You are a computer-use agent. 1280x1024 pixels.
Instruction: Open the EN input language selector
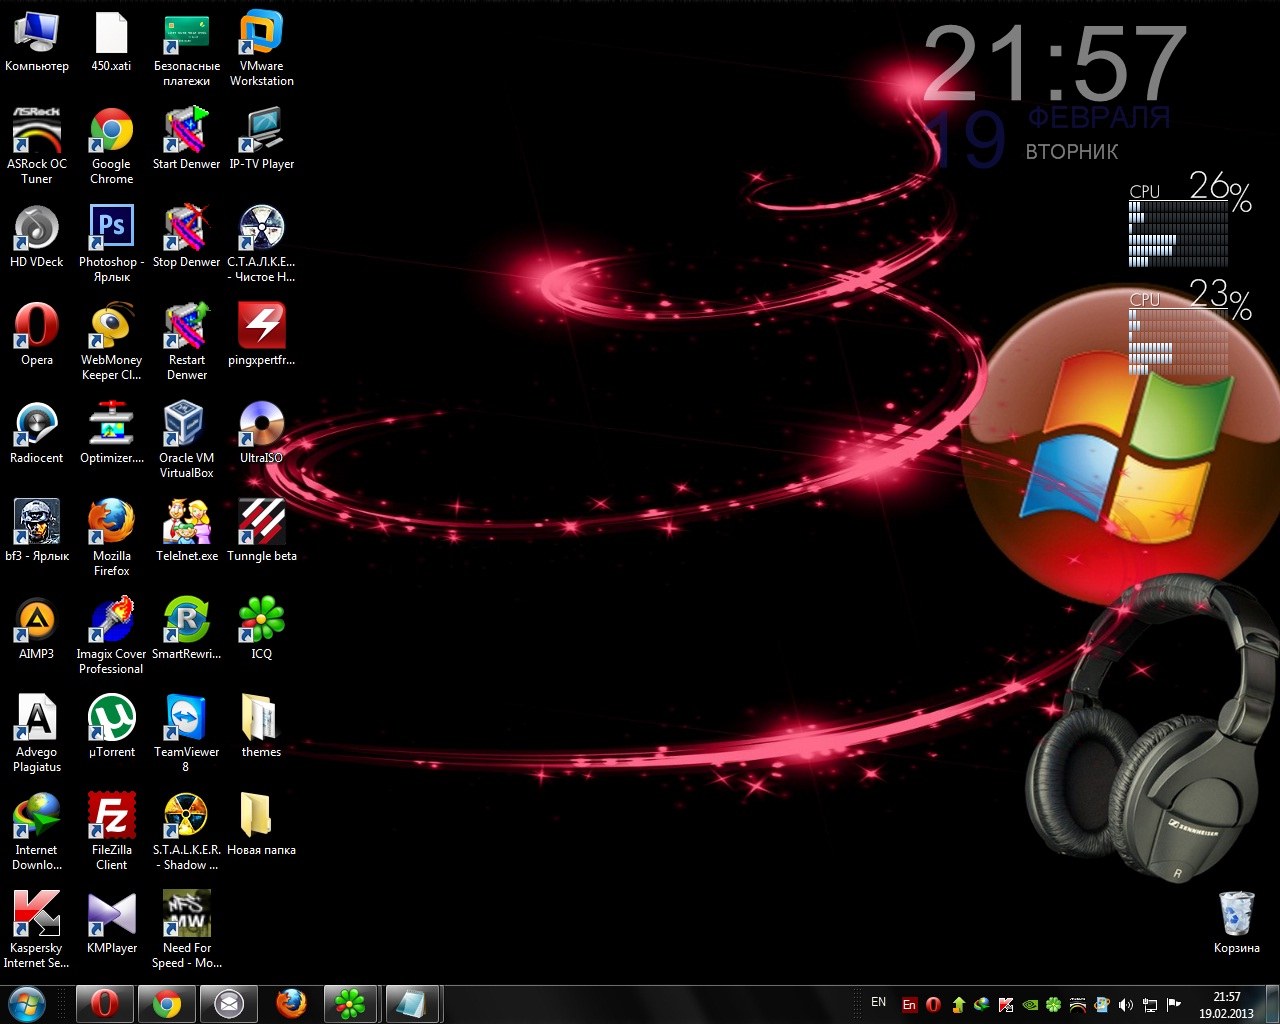(878, 1002)
